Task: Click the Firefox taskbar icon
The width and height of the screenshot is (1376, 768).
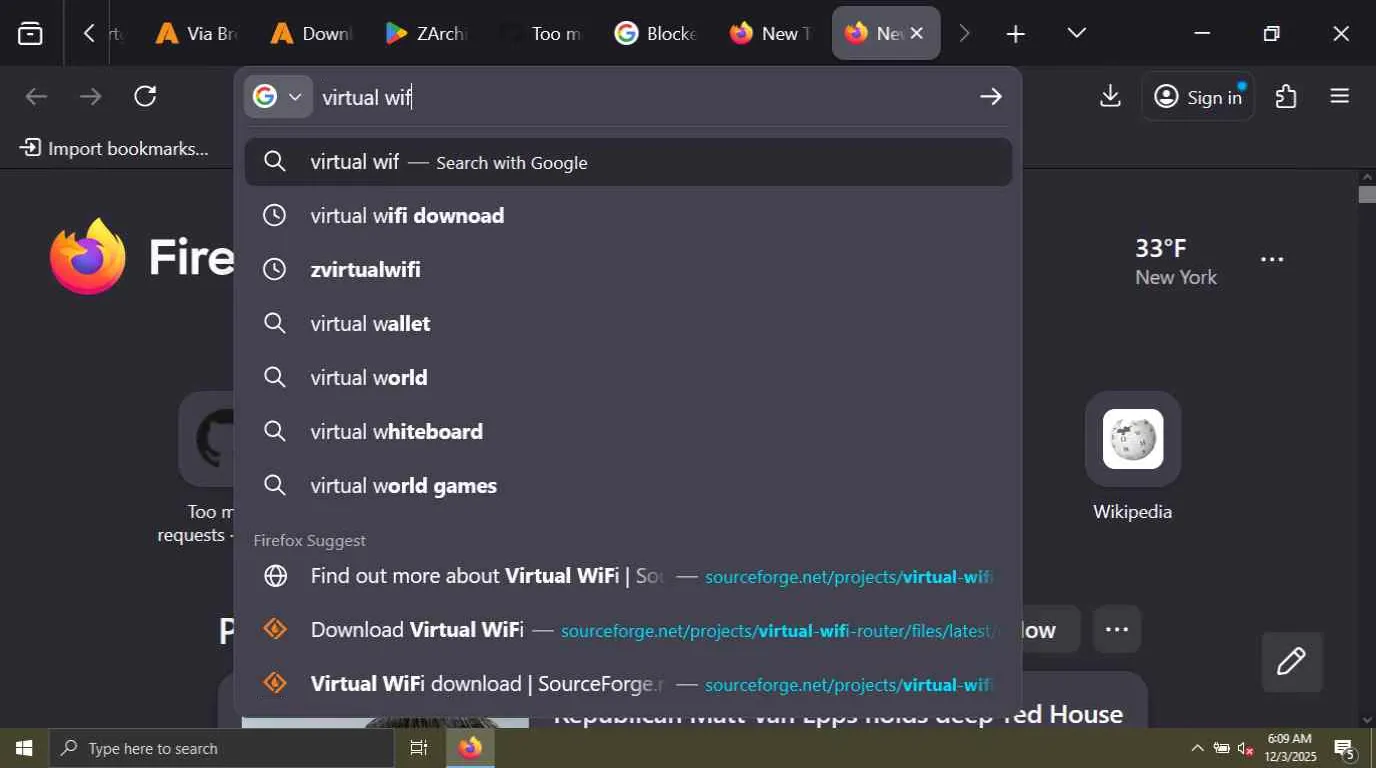Action: (x=470, y=748)
